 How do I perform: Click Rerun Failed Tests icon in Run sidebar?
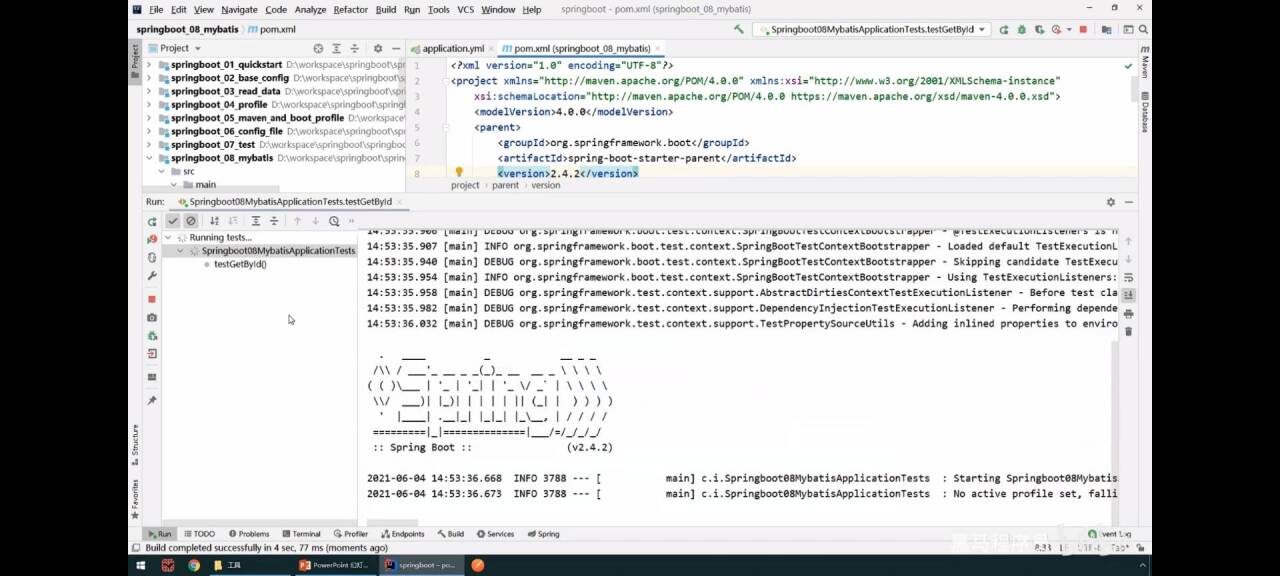(x=152, y=239)
